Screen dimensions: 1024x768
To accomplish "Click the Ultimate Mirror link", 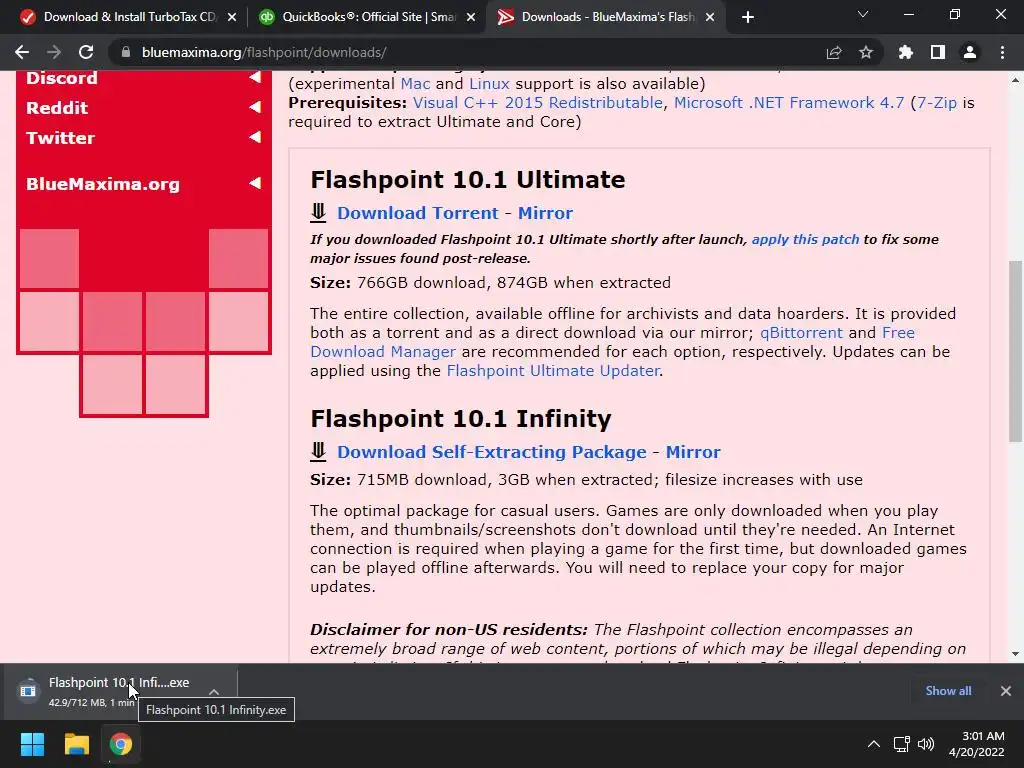I will coord(545,213).
